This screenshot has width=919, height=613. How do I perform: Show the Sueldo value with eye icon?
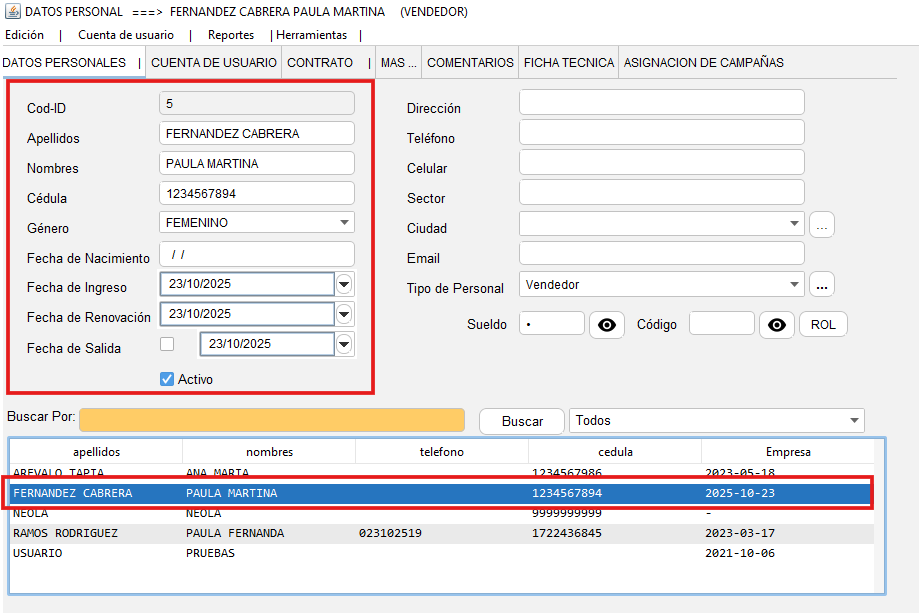click(607, 324)
